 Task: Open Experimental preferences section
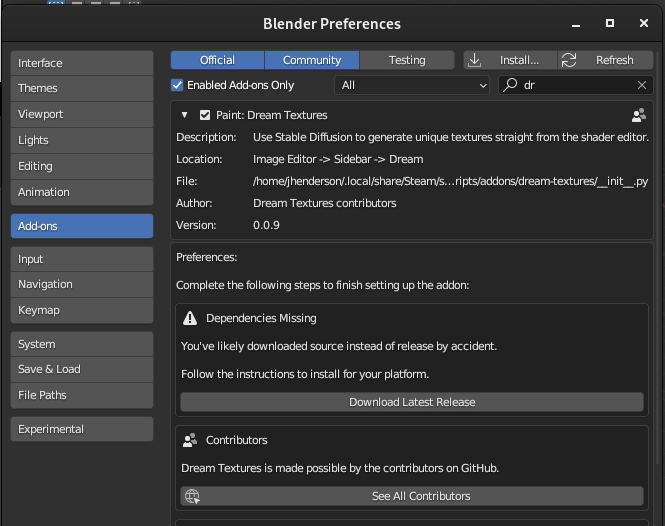pos(82,429)
